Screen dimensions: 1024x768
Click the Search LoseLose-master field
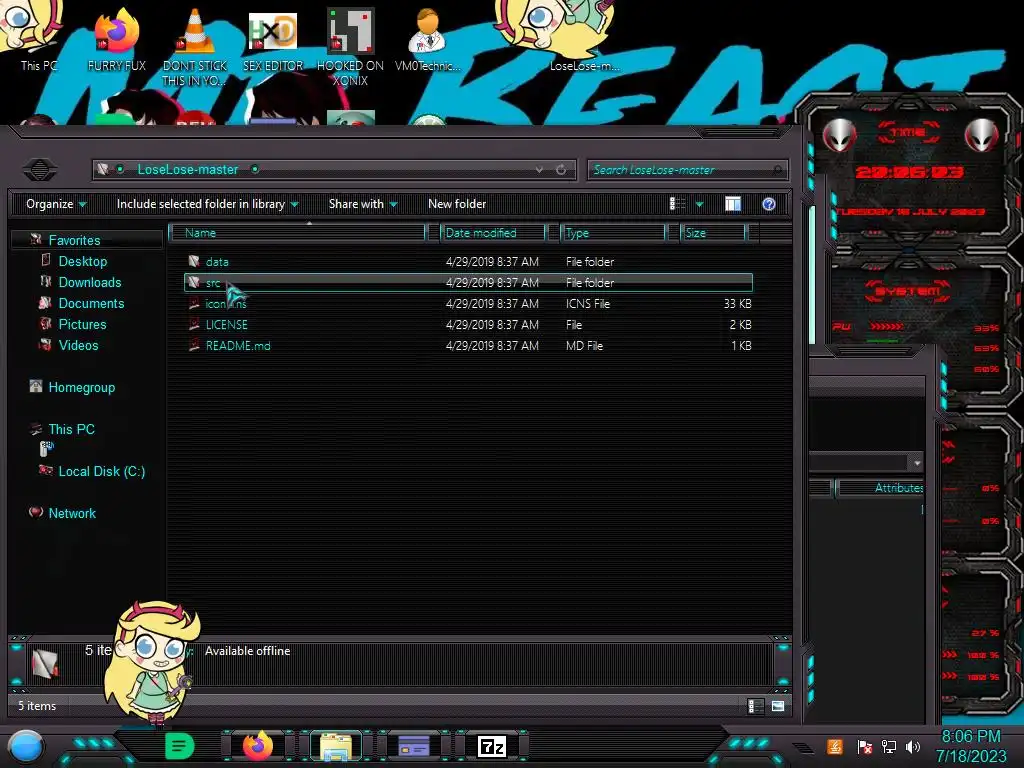click(x=688, y=170)
